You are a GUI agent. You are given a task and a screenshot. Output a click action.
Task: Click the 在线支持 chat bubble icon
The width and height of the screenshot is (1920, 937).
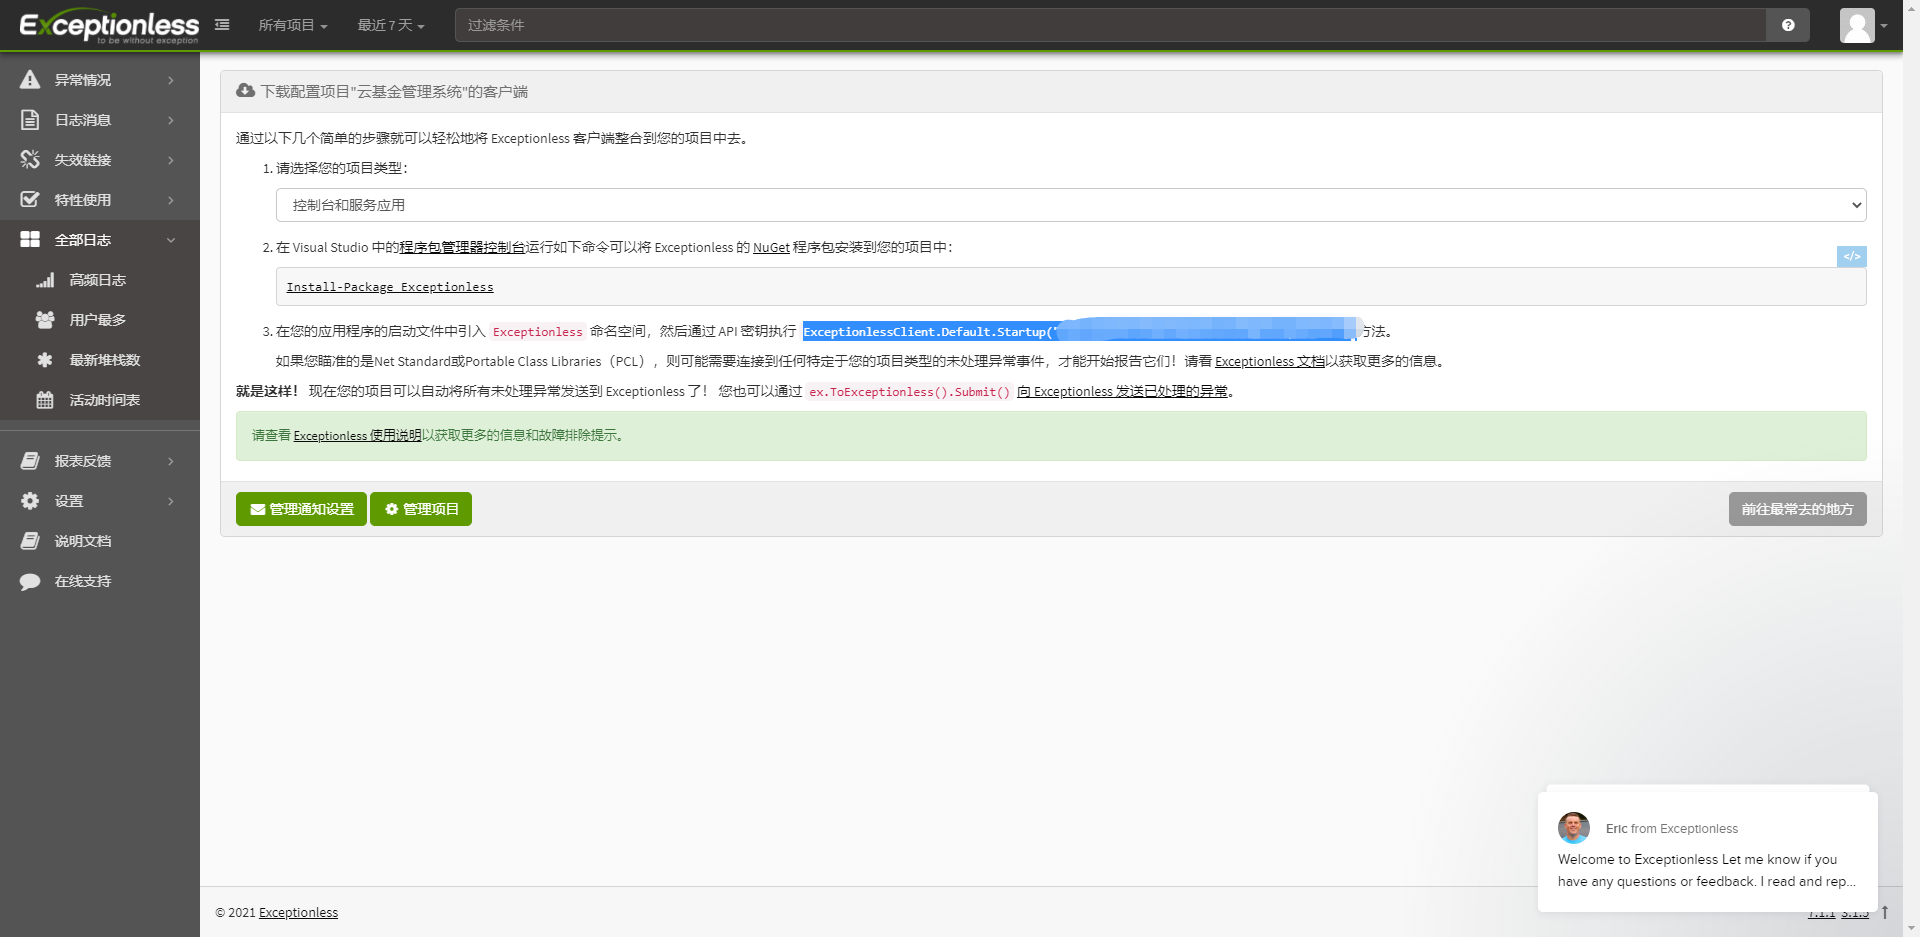click(x=30, y=581)
